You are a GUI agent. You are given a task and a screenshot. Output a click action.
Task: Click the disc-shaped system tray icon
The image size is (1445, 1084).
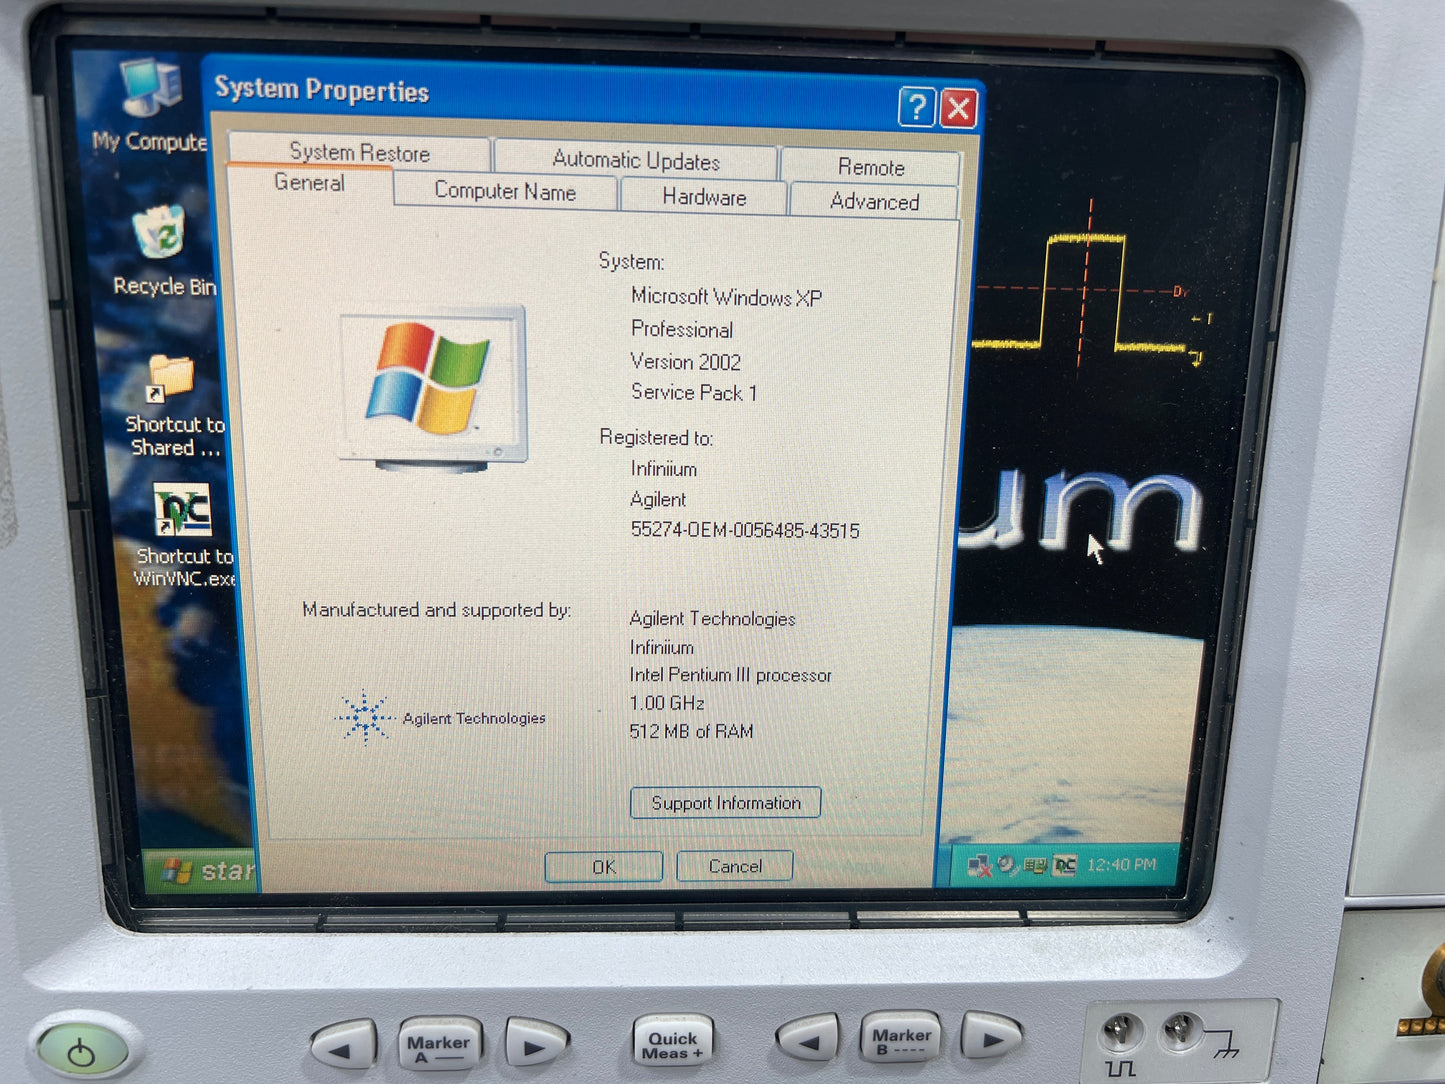pyautogui.click(x=1007, y=865)
